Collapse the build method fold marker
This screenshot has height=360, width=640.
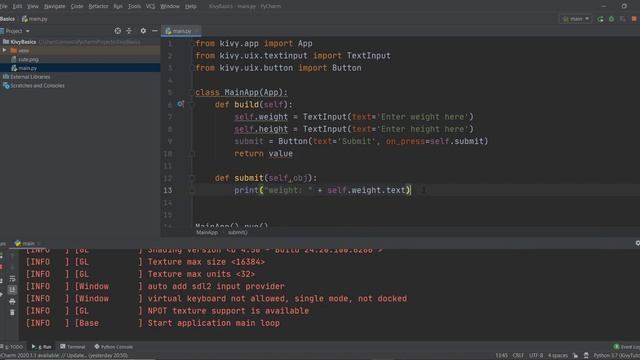[191, 104]
